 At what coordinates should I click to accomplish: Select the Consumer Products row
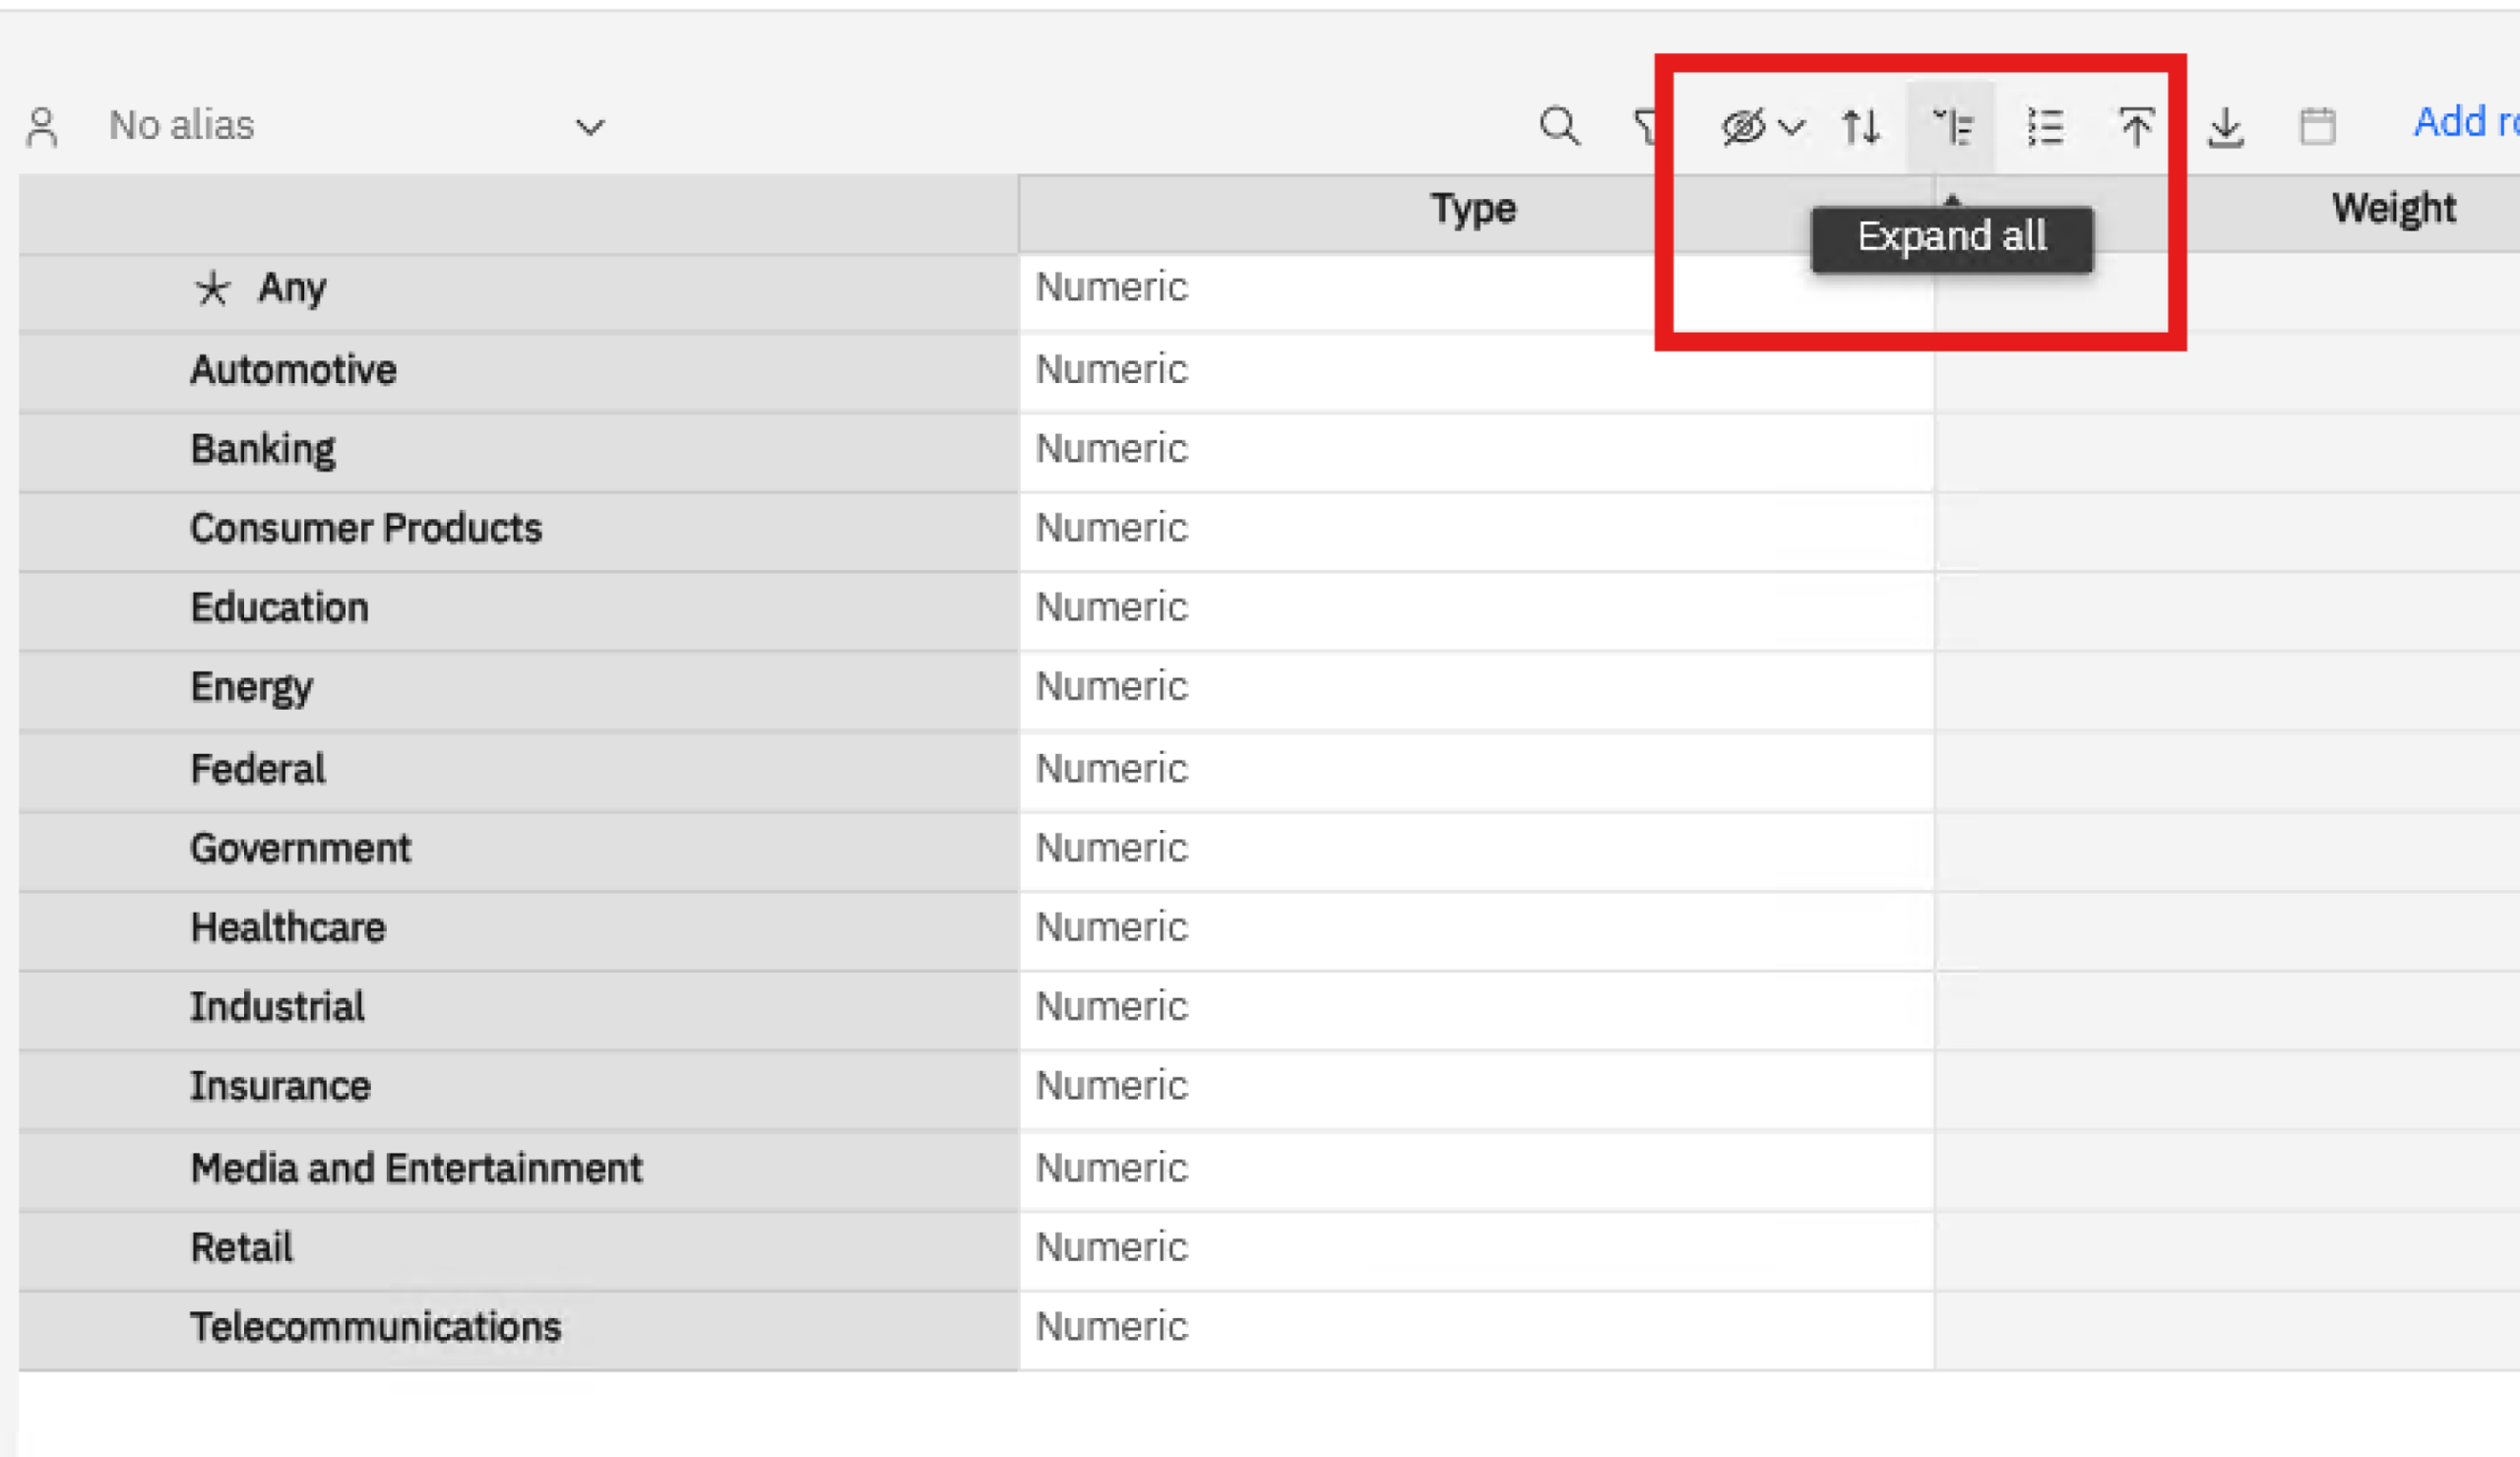click(x=519, y=530)
